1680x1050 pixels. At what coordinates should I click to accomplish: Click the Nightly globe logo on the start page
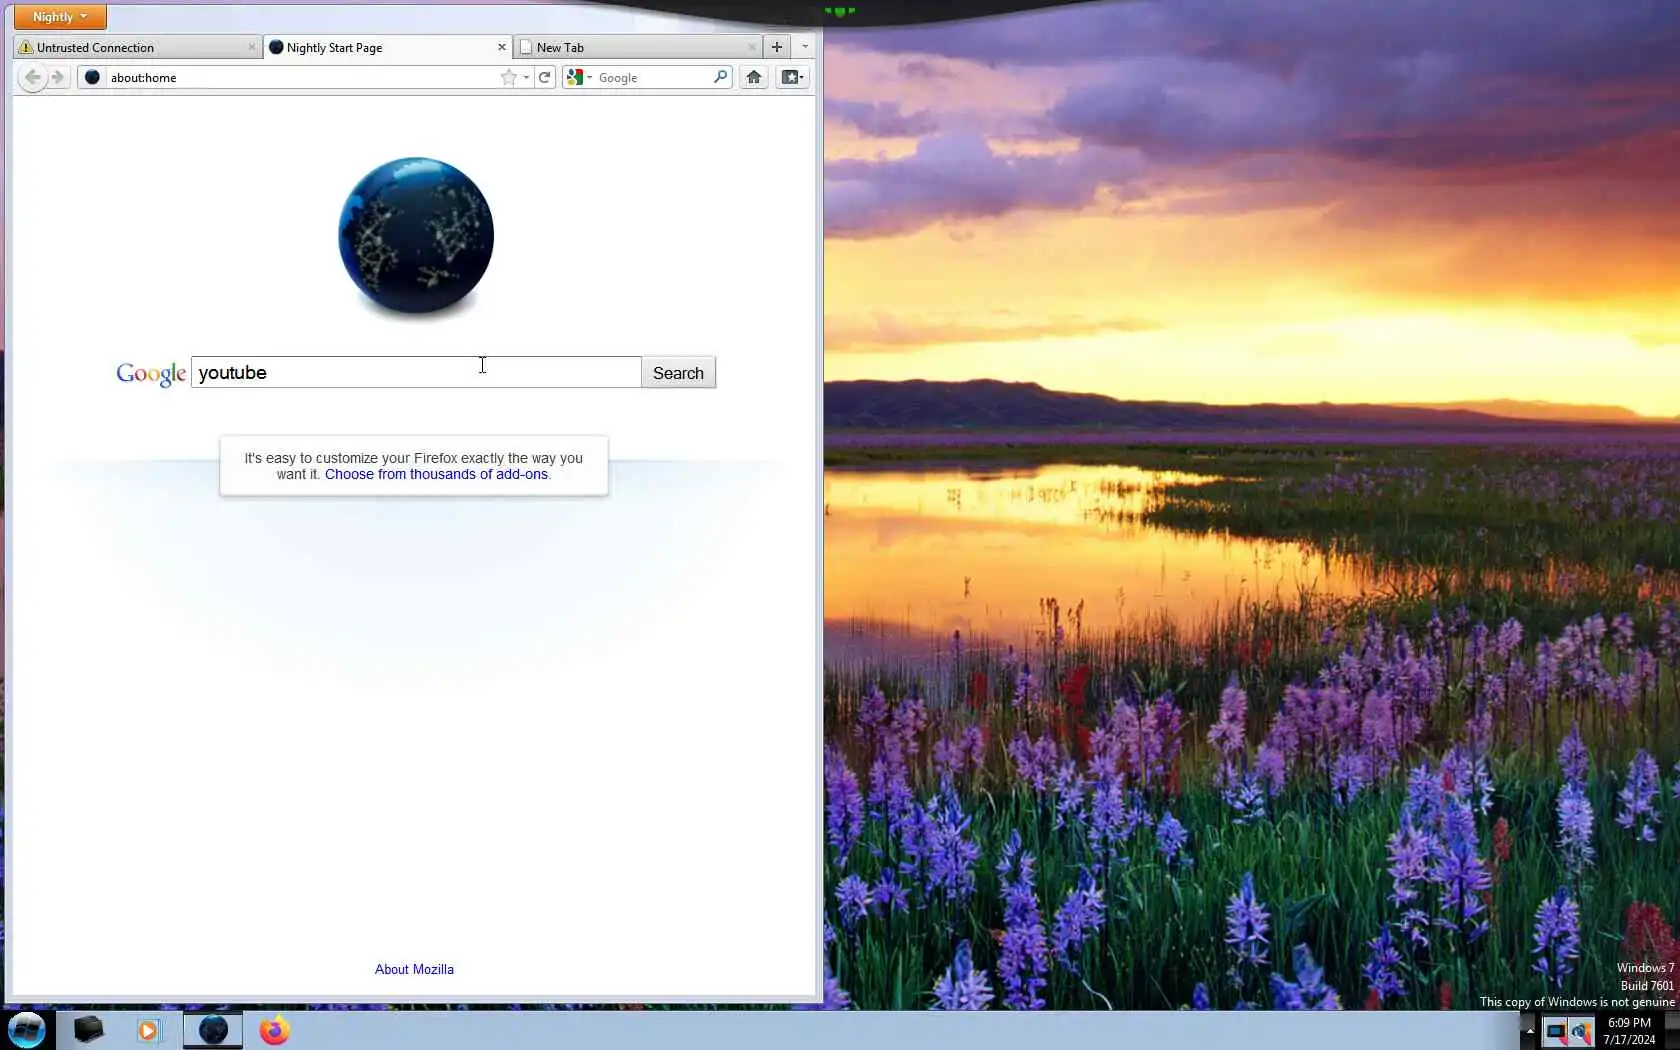(x=416, y=236)
